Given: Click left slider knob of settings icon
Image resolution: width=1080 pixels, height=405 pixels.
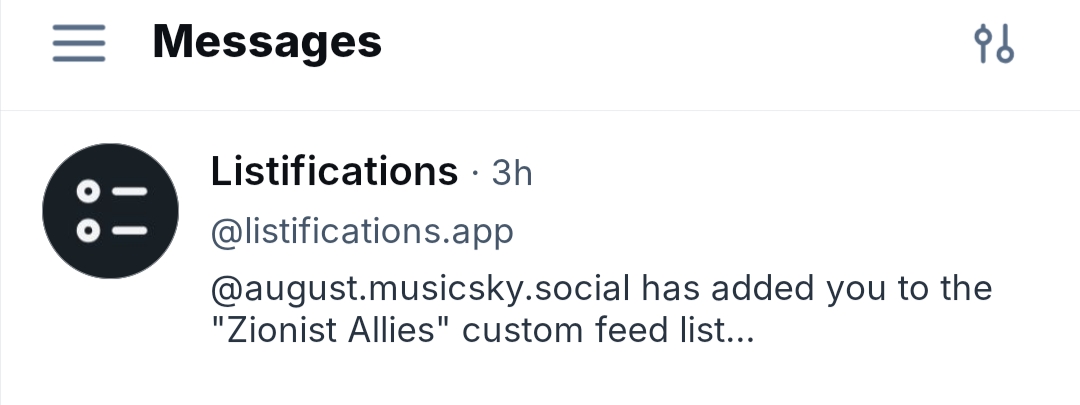Looking at the screenshot, I should coord(984,35).
